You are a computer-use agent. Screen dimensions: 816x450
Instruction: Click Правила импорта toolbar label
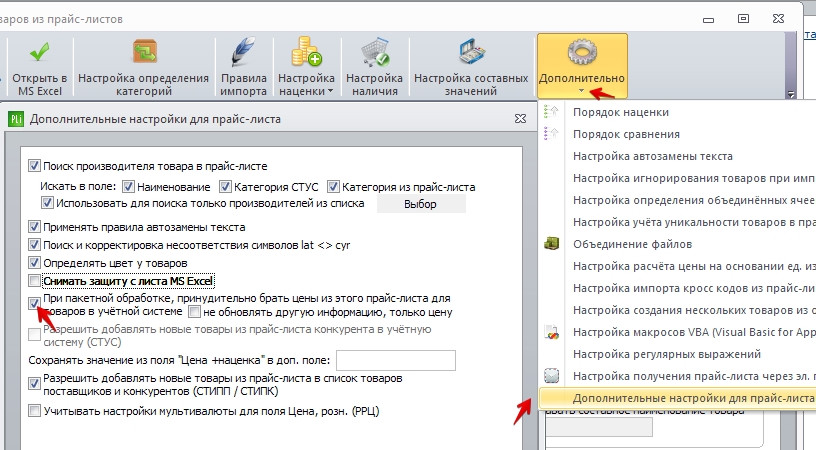243,84
